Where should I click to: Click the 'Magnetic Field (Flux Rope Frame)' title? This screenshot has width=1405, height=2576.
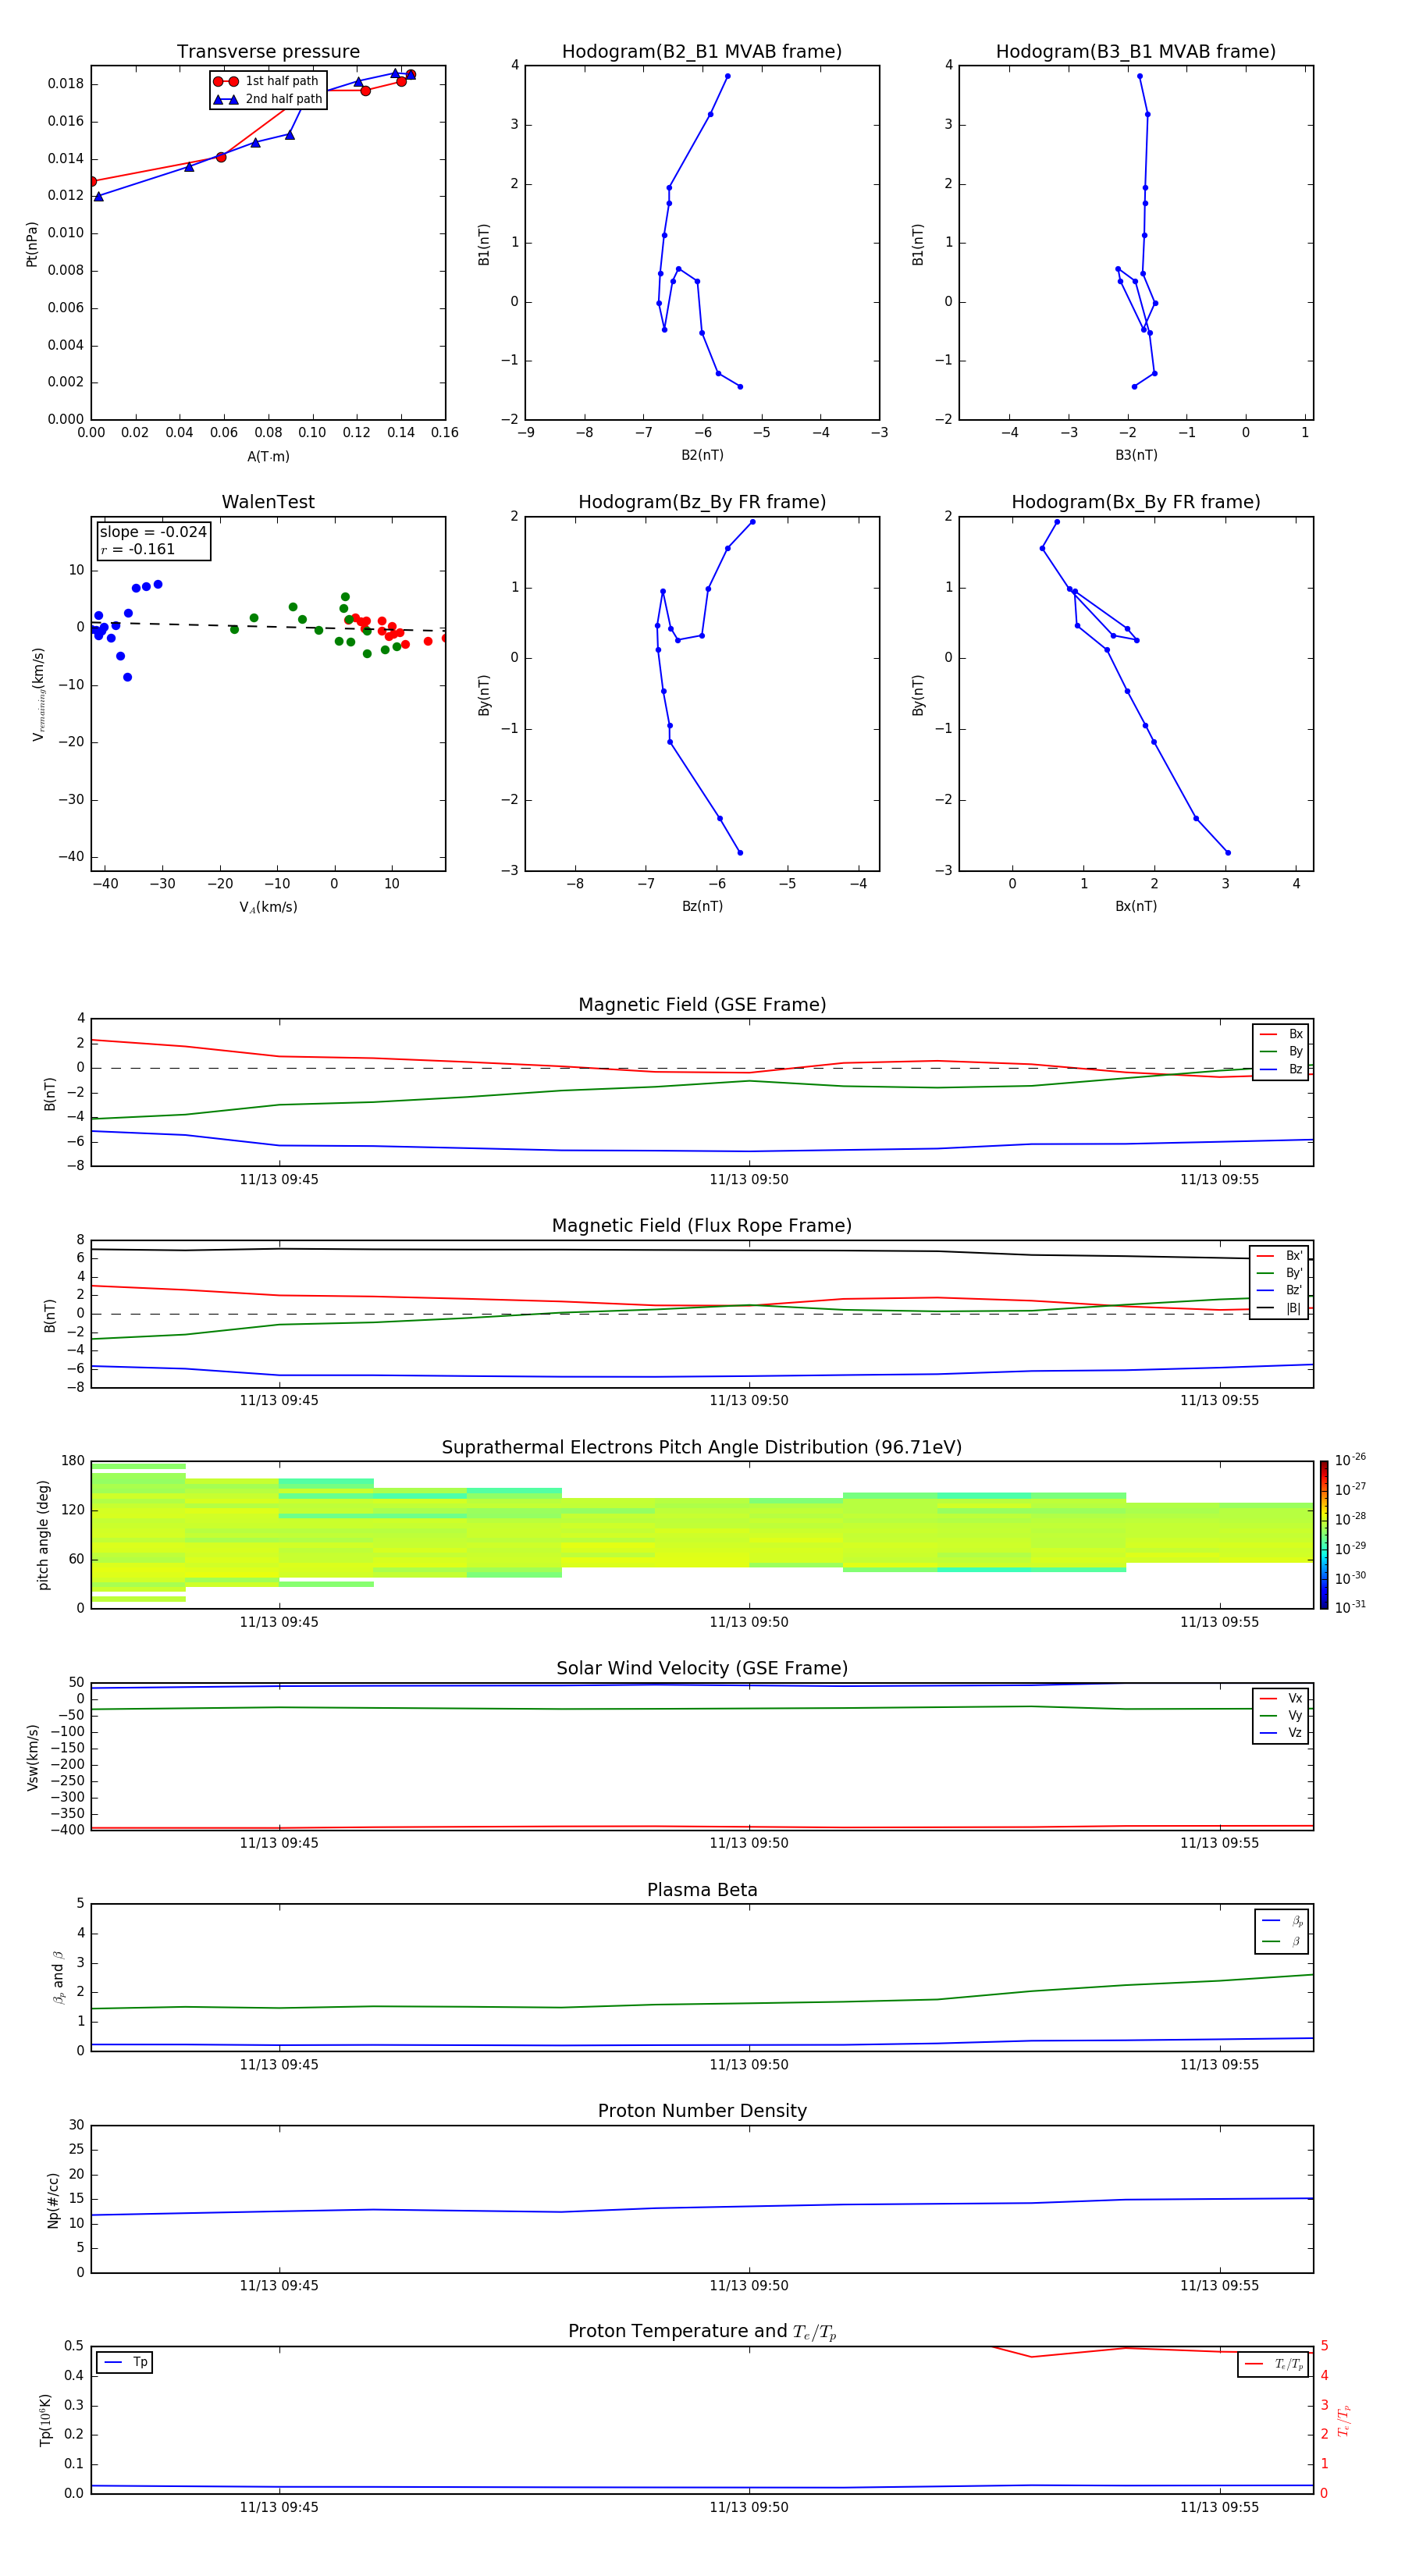click(x=702, y=1226)
